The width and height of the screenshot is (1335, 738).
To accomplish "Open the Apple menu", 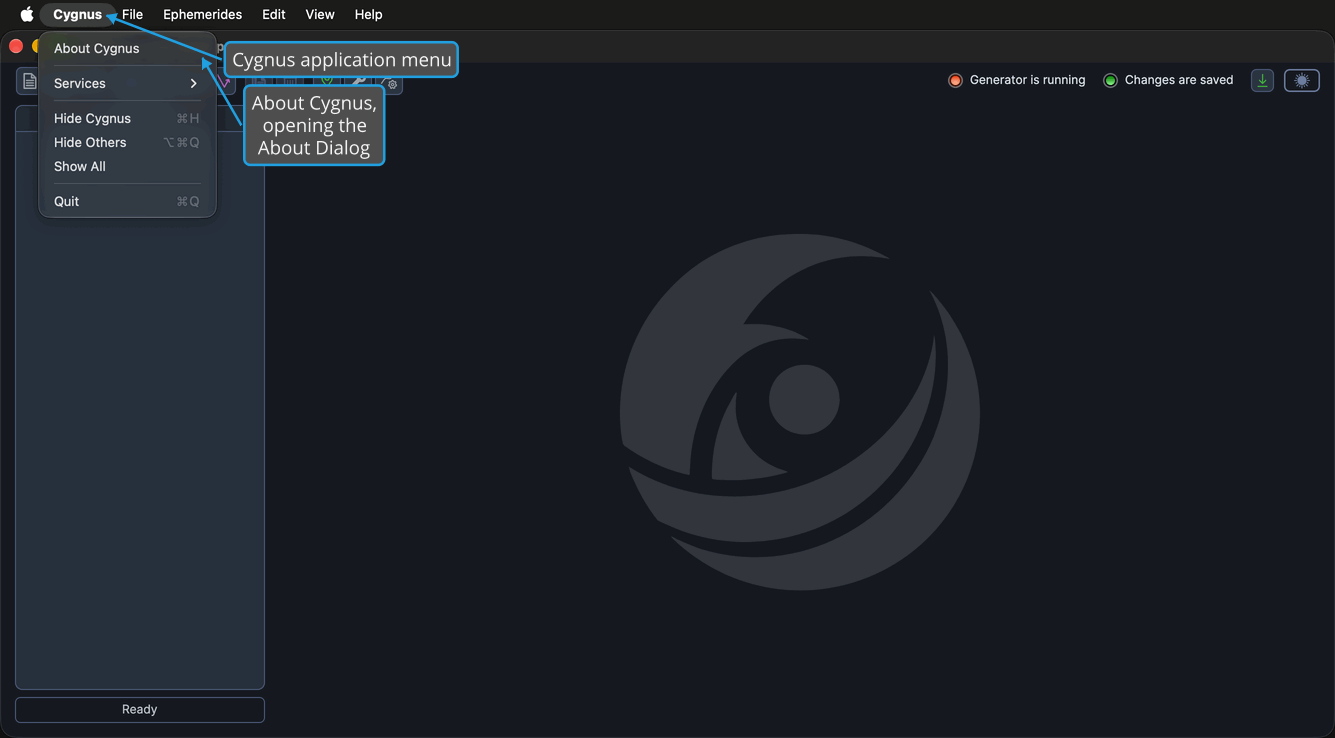I will pos(27,14).
